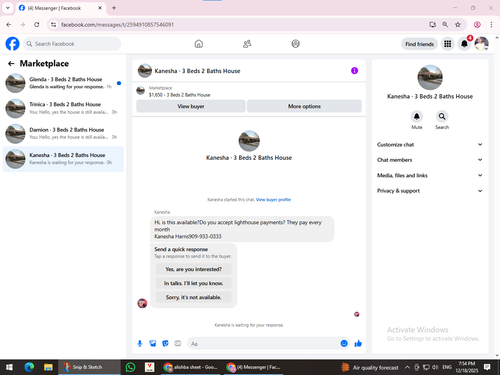Reload the page in Chrome
This screenshot has height=375, width=500.
click(x=37, y=24)
